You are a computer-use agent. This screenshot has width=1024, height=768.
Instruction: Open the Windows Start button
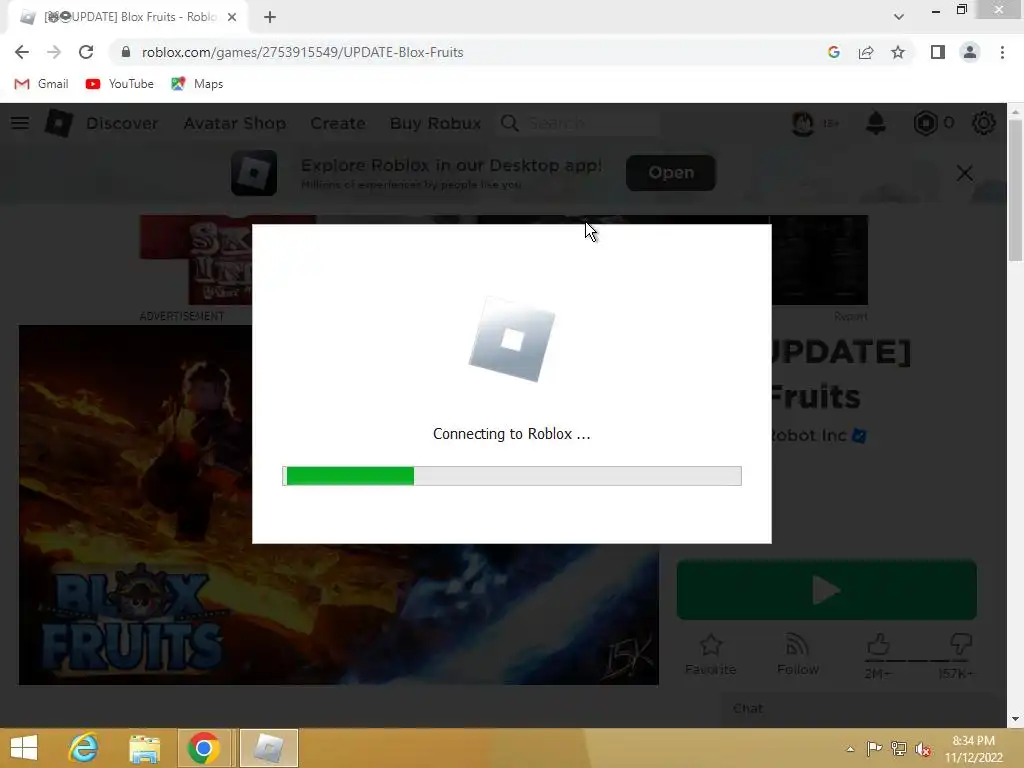point(24,748)
